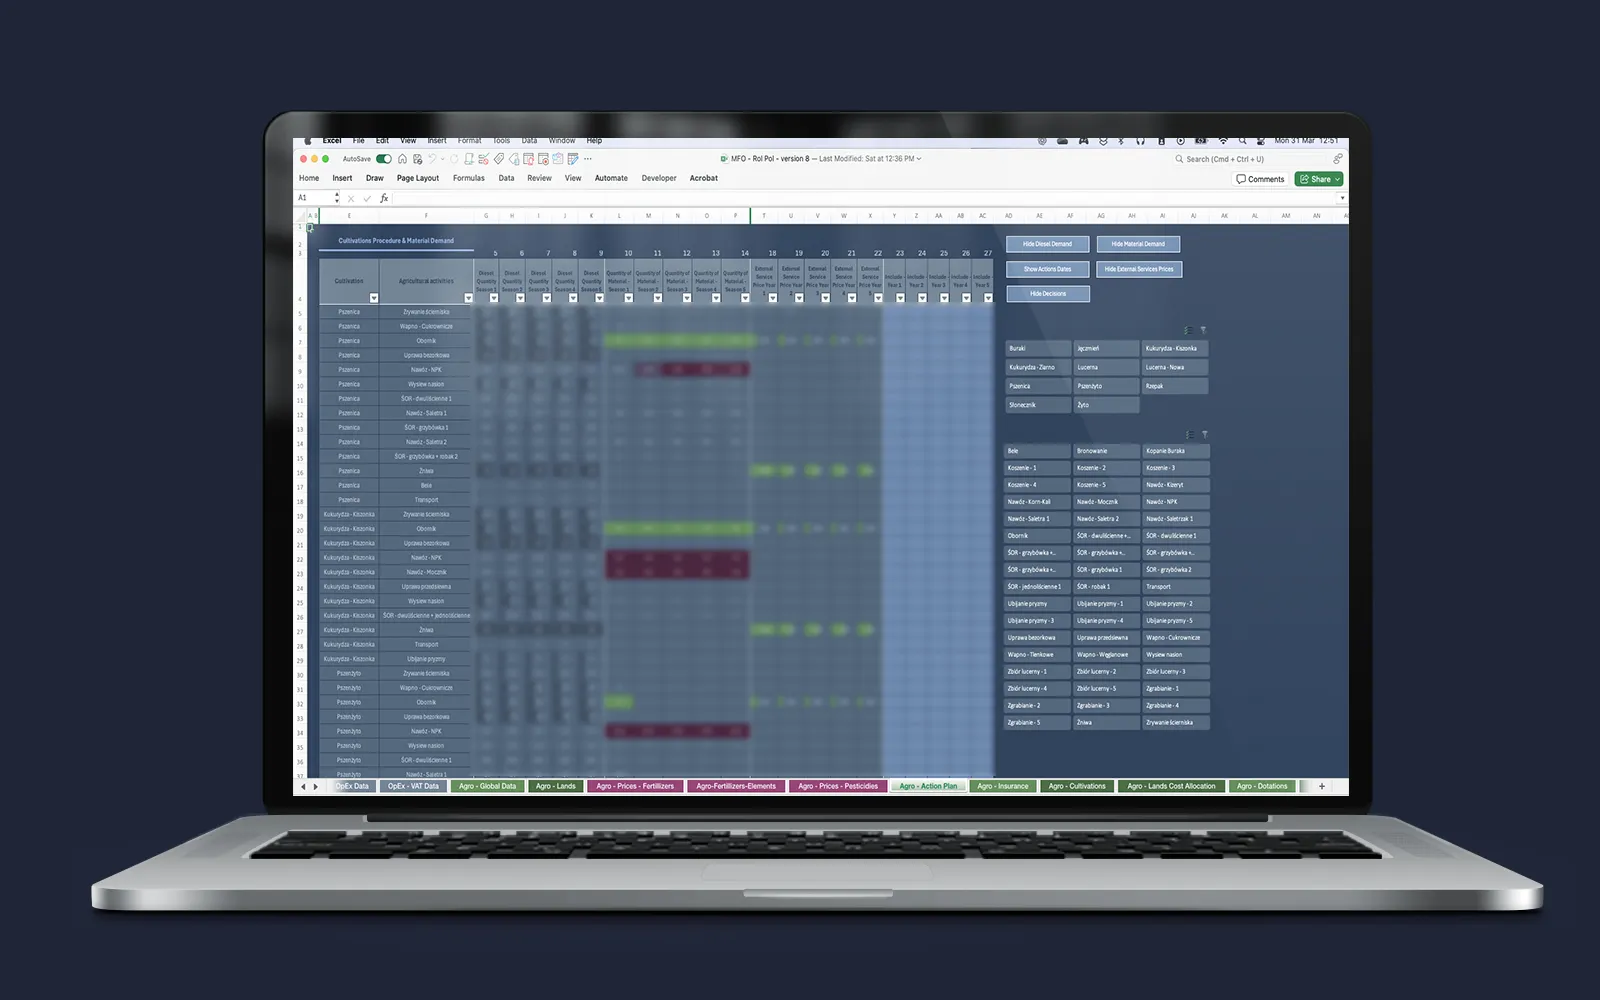Image resolution: width=1600 pixels, height=1000 pixels.
Task: Click the Spotlight search icon in menu bar
Action: [1242, 141]
